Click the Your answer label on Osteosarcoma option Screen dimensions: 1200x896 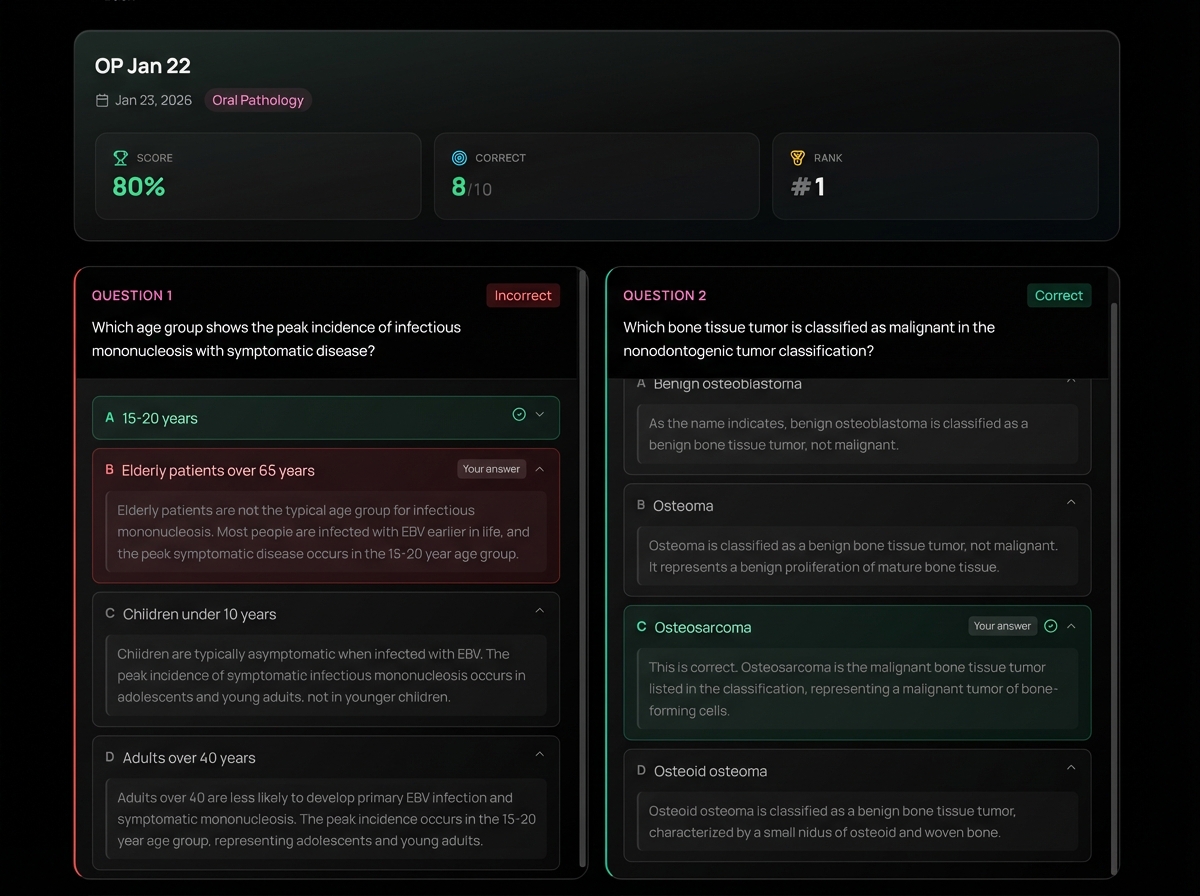point(1002,626)
